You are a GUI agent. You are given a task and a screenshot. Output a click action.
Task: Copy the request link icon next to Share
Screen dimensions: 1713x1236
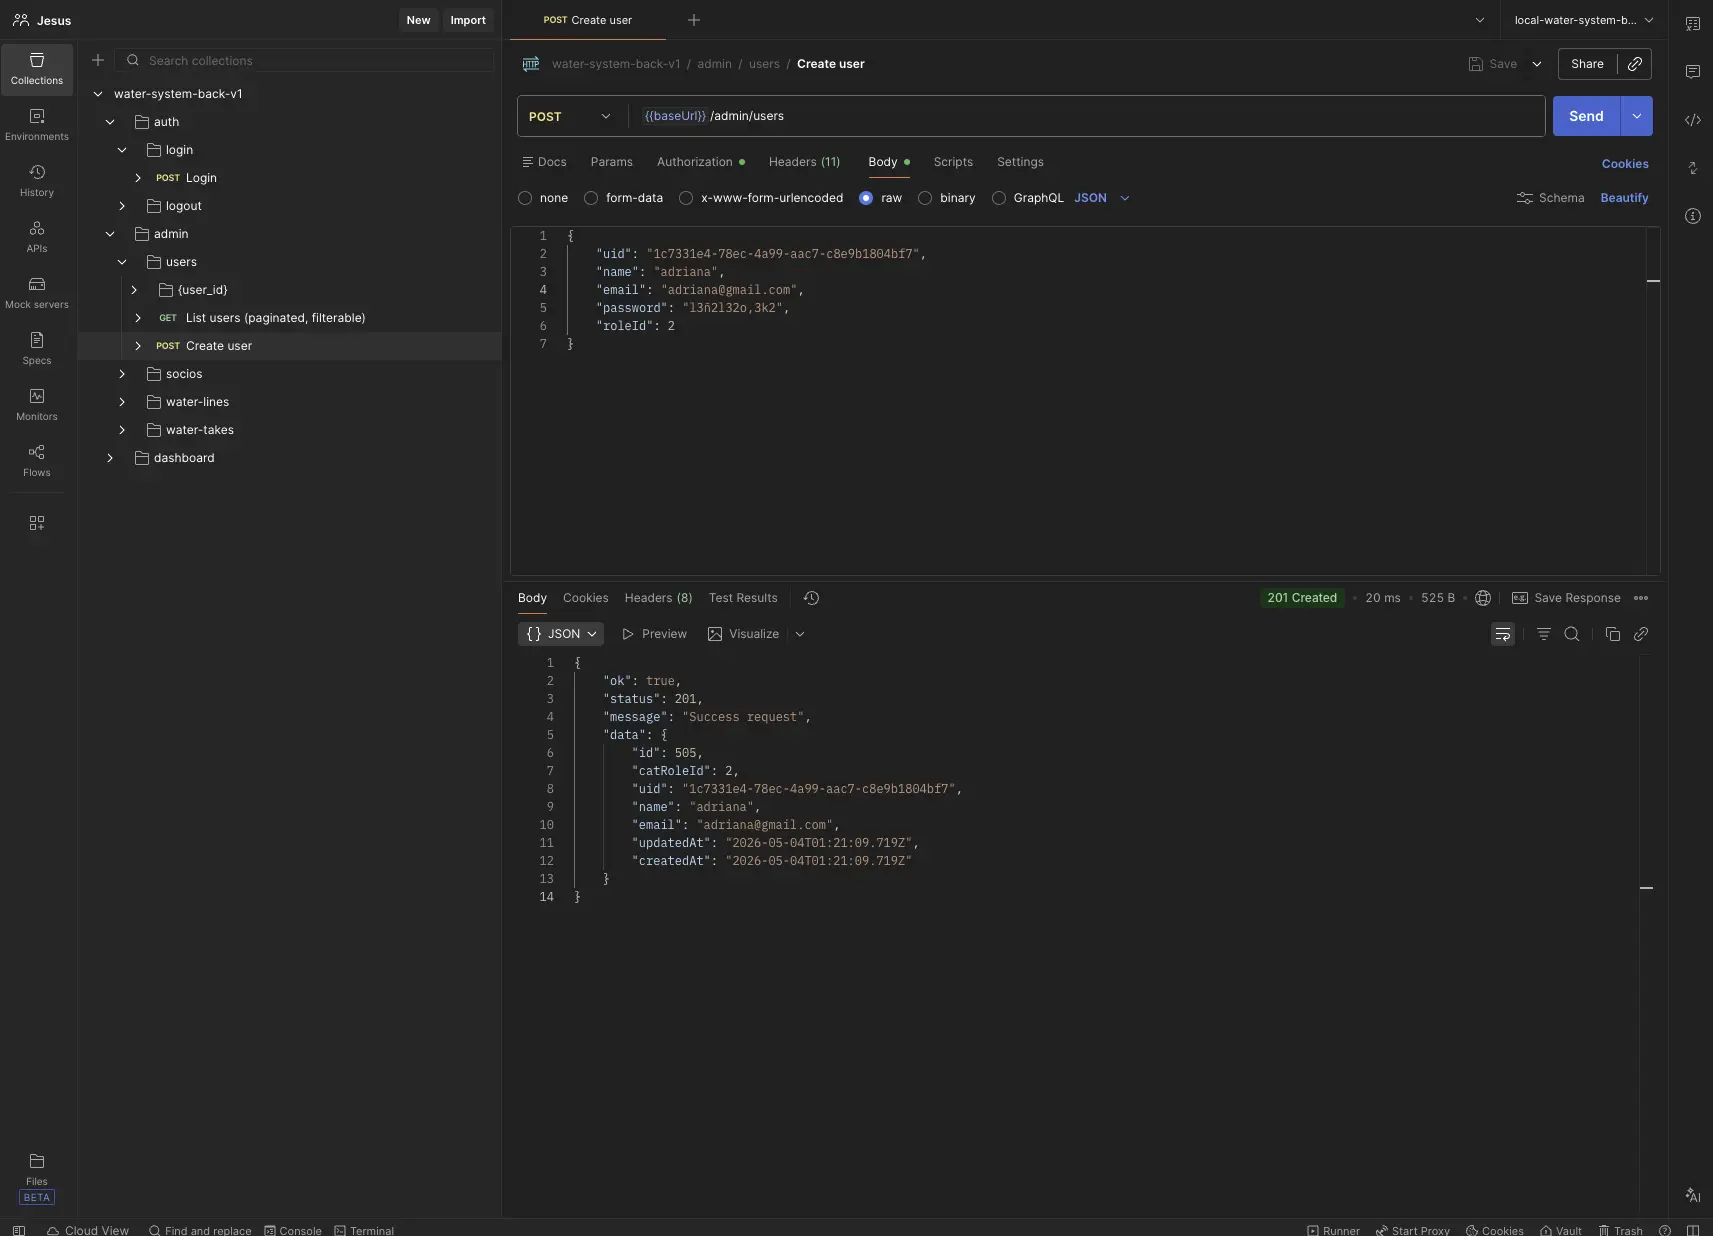pos(1635,64)
